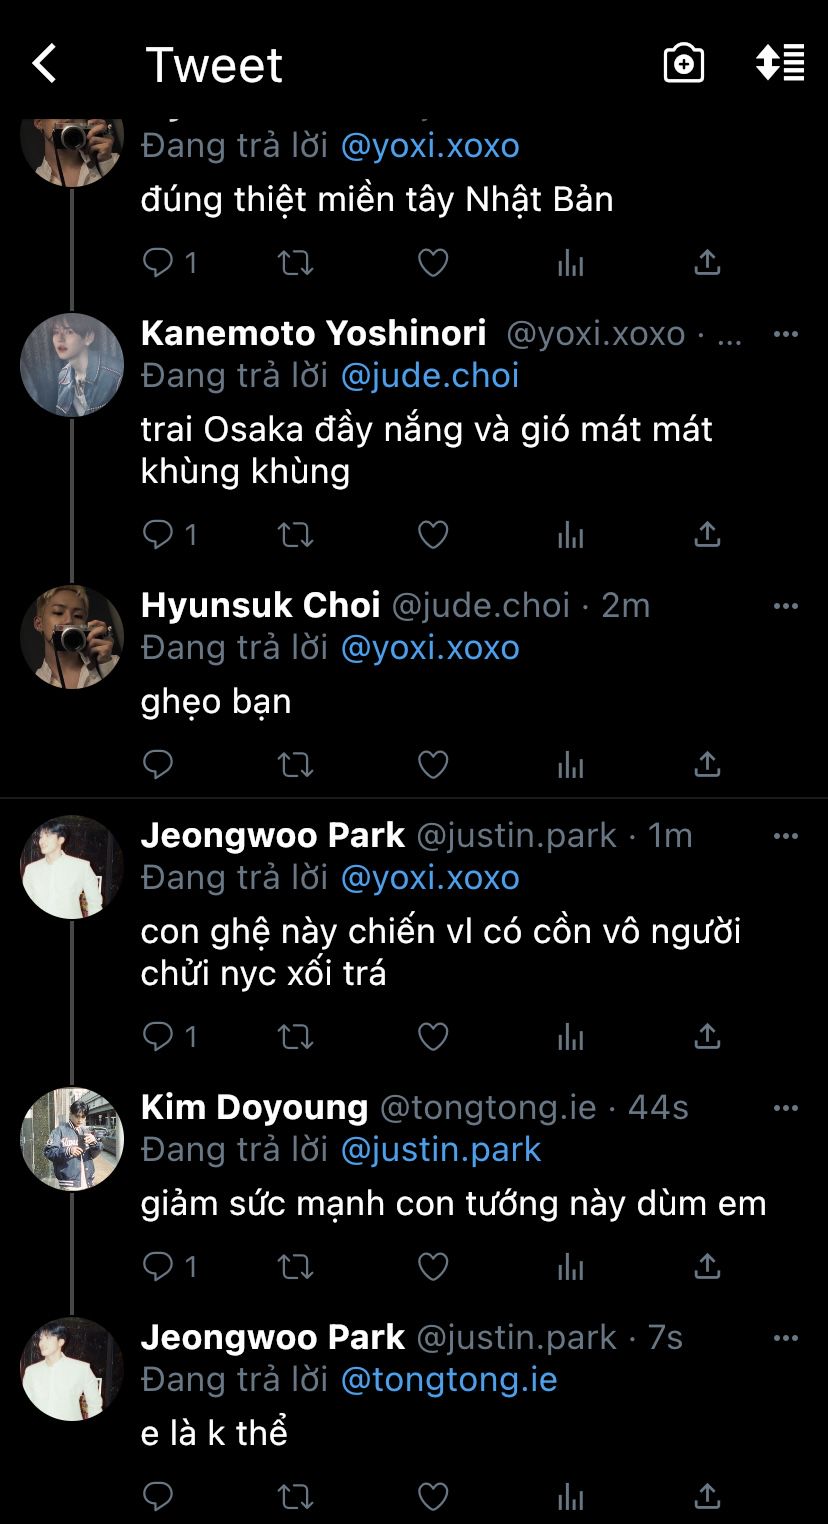Share Jeongwoo Park's "con ghệ này" tweet

[x=707, y=1035]
